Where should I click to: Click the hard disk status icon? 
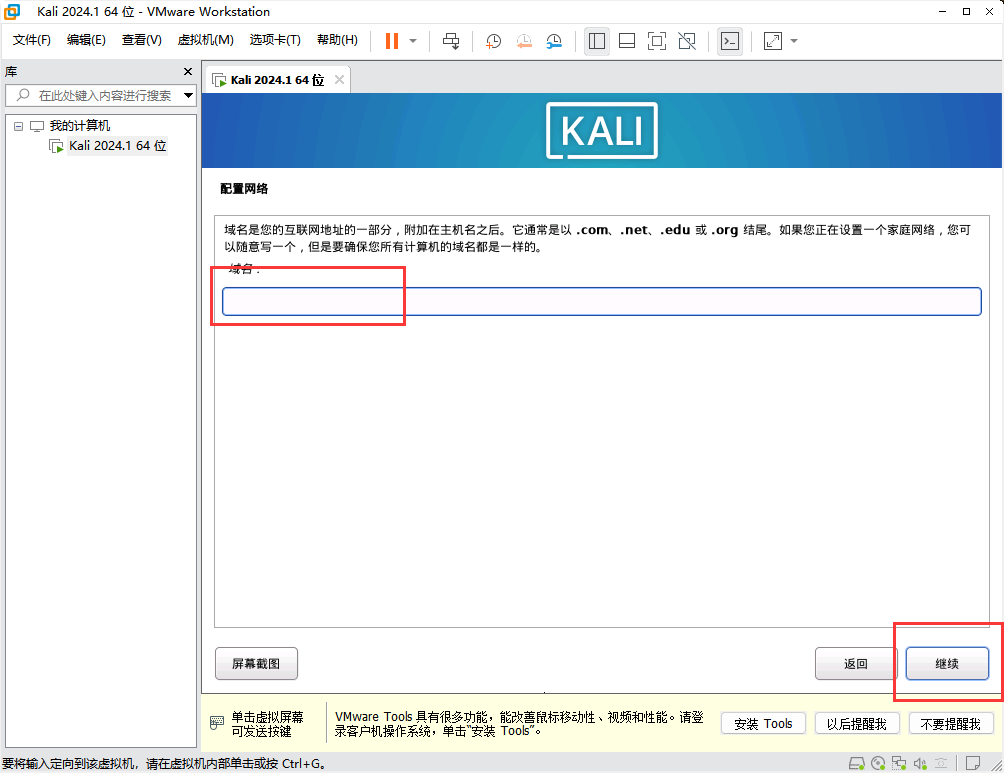click(x=856, y=764)
